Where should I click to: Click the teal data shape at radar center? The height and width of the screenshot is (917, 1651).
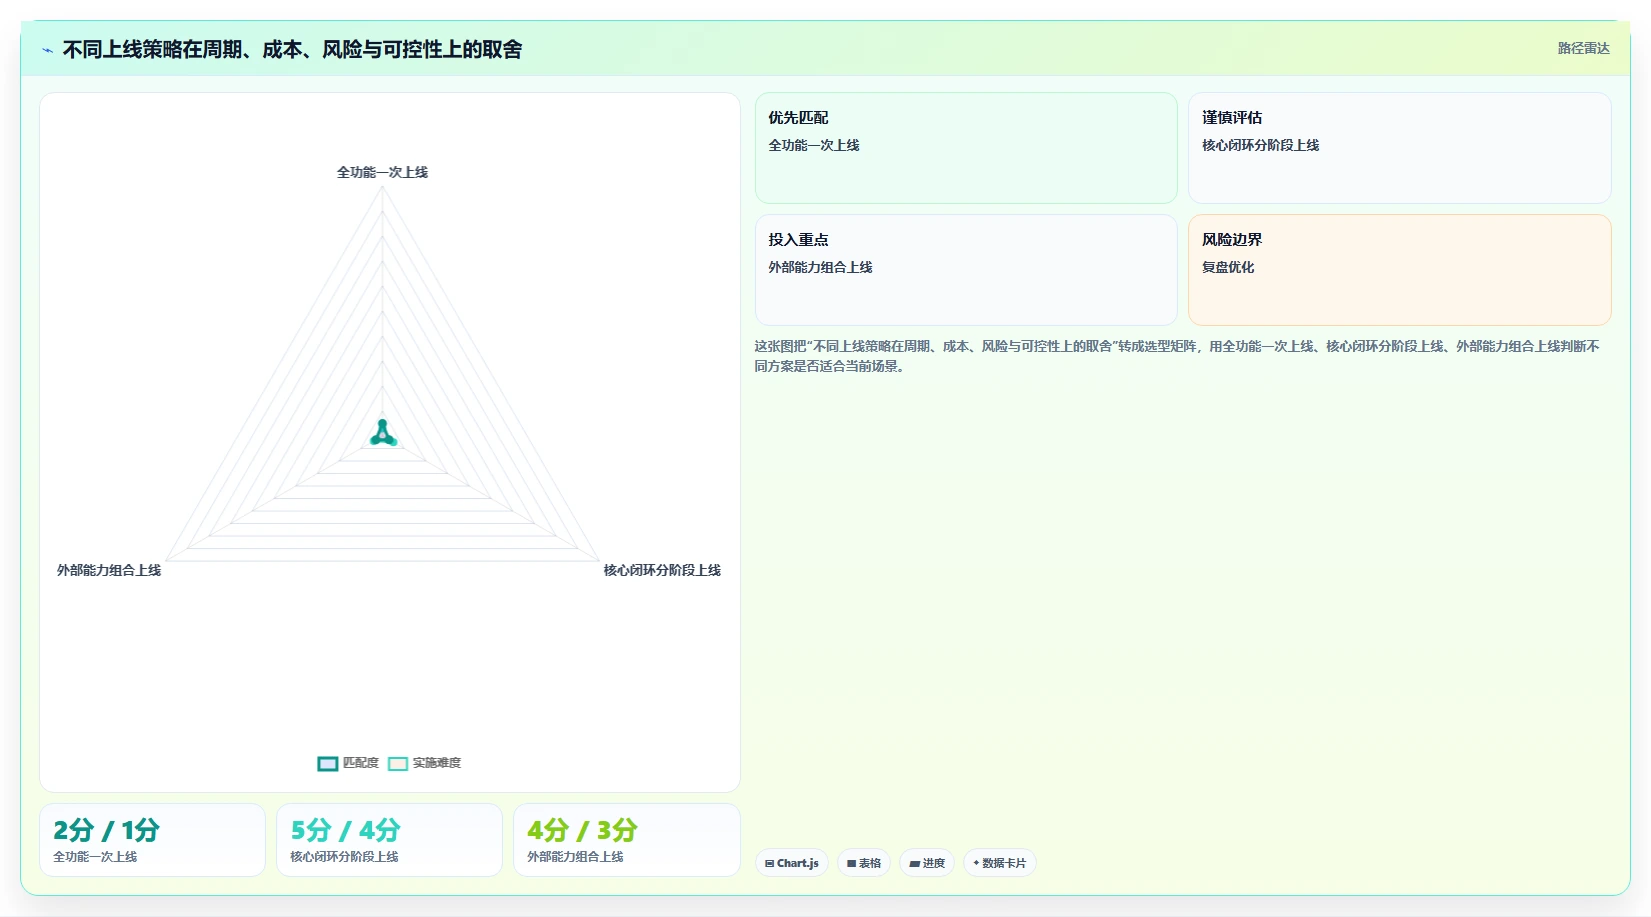point(383,433)
